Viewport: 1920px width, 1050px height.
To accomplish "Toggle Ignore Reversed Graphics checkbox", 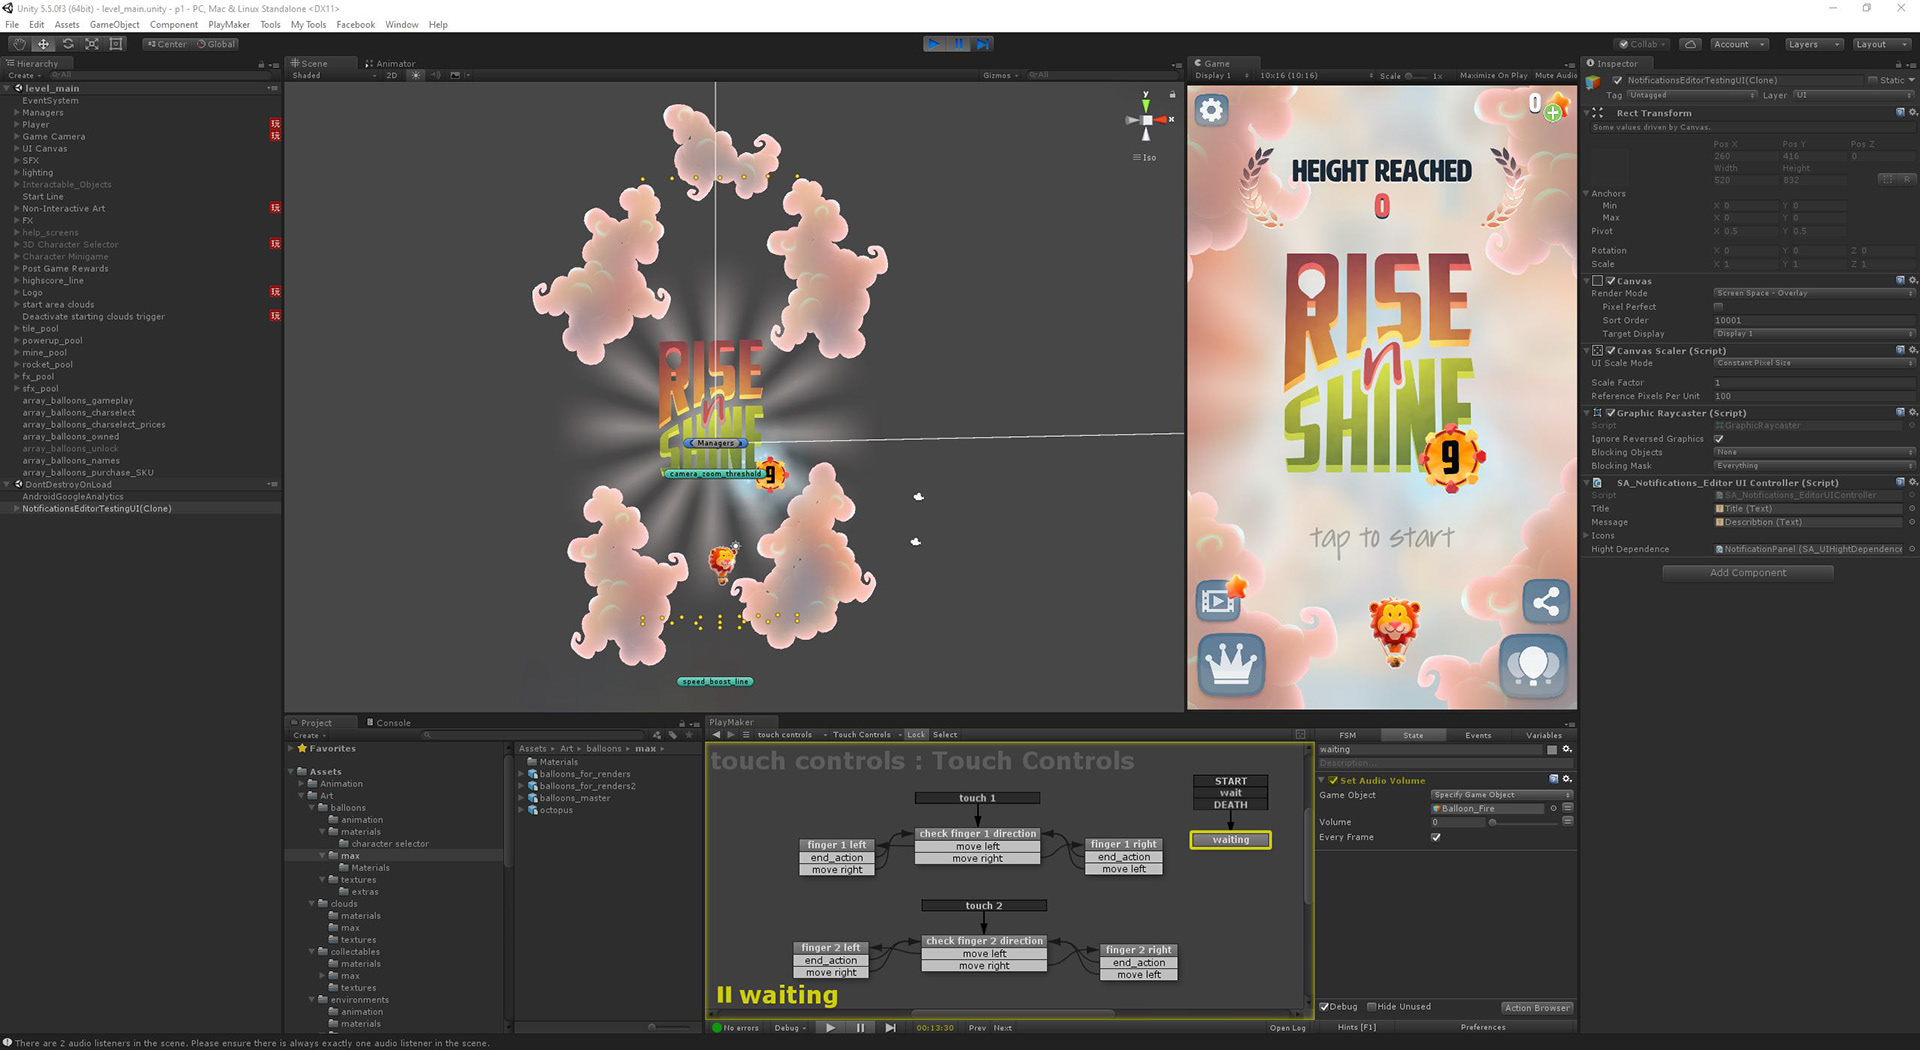I will (1718, 439).
